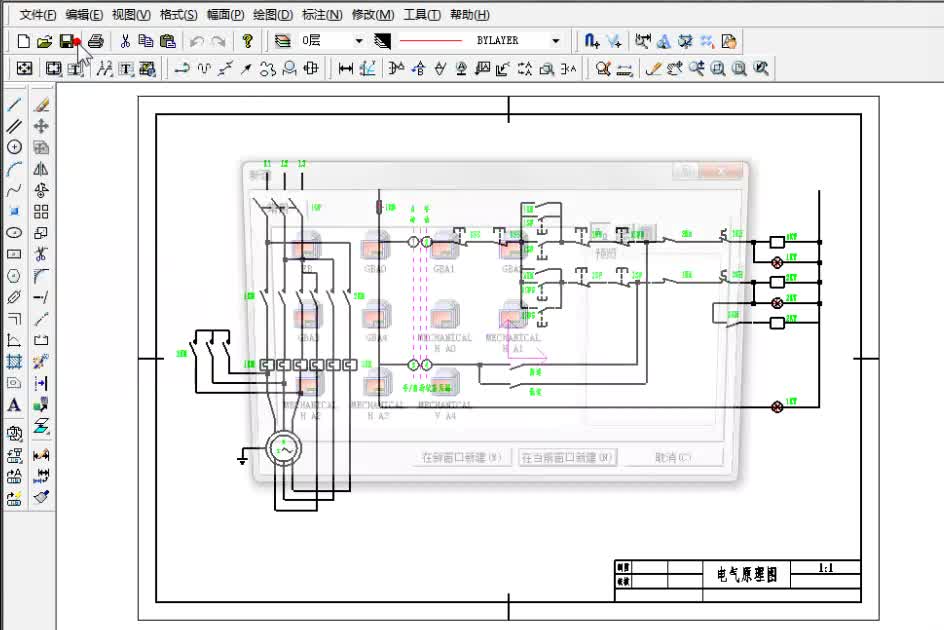Use the Hatch fill tool
Image resolution: width=944 pixels, height=630 pixels.
(x=14, y=361)
